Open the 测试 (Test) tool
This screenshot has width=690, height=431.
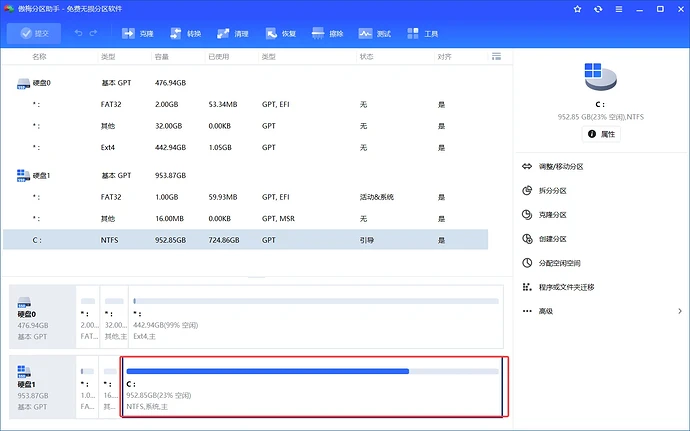(x=375, y=33)
